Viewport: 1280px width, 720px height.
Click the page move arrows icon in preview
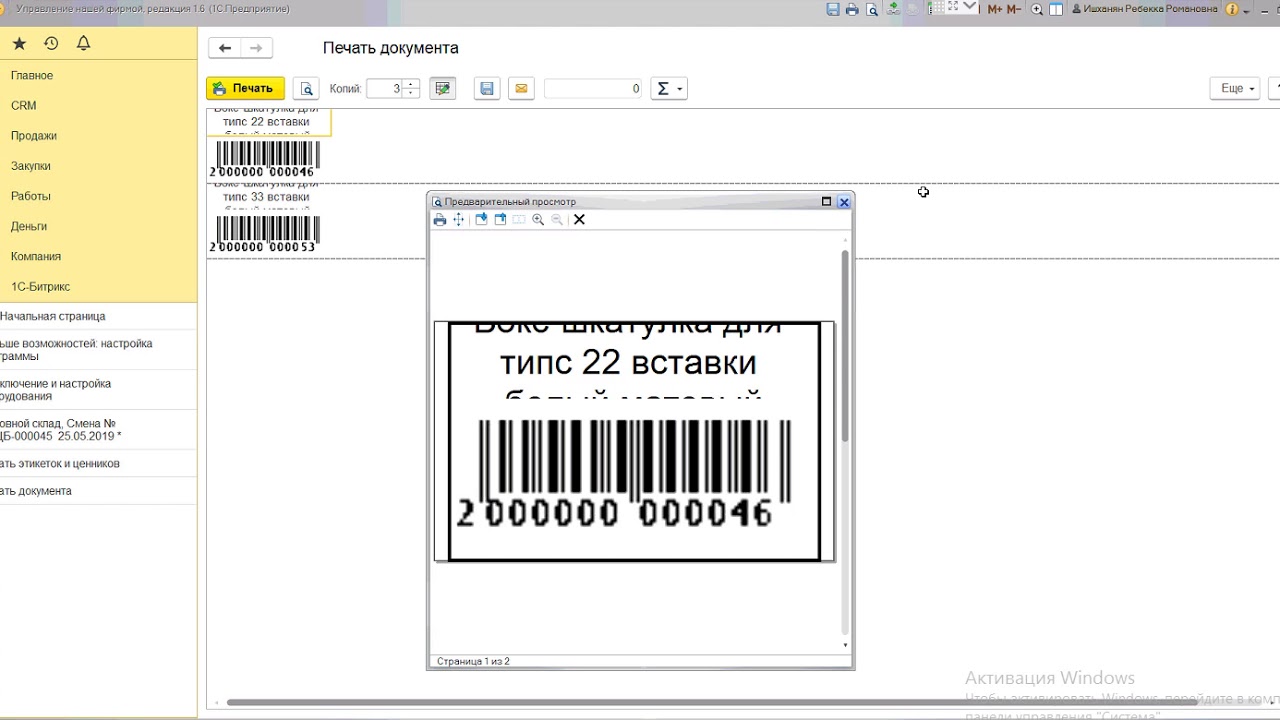[x=459, y=220]
